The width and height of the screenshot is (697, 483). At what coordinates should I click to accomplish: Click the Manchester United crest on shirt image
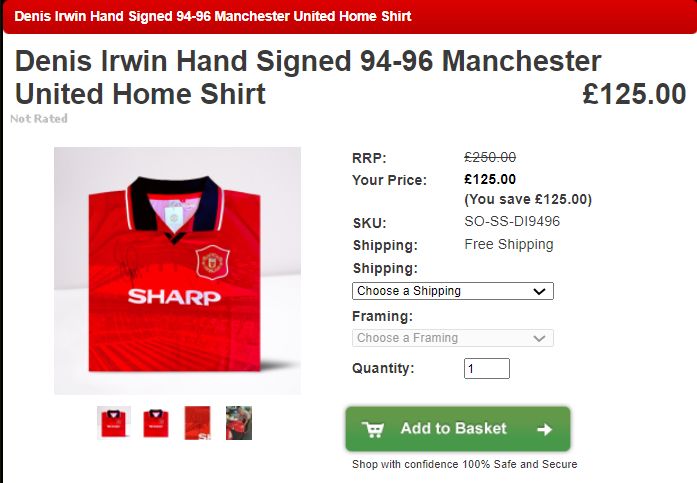coord(212,262)
